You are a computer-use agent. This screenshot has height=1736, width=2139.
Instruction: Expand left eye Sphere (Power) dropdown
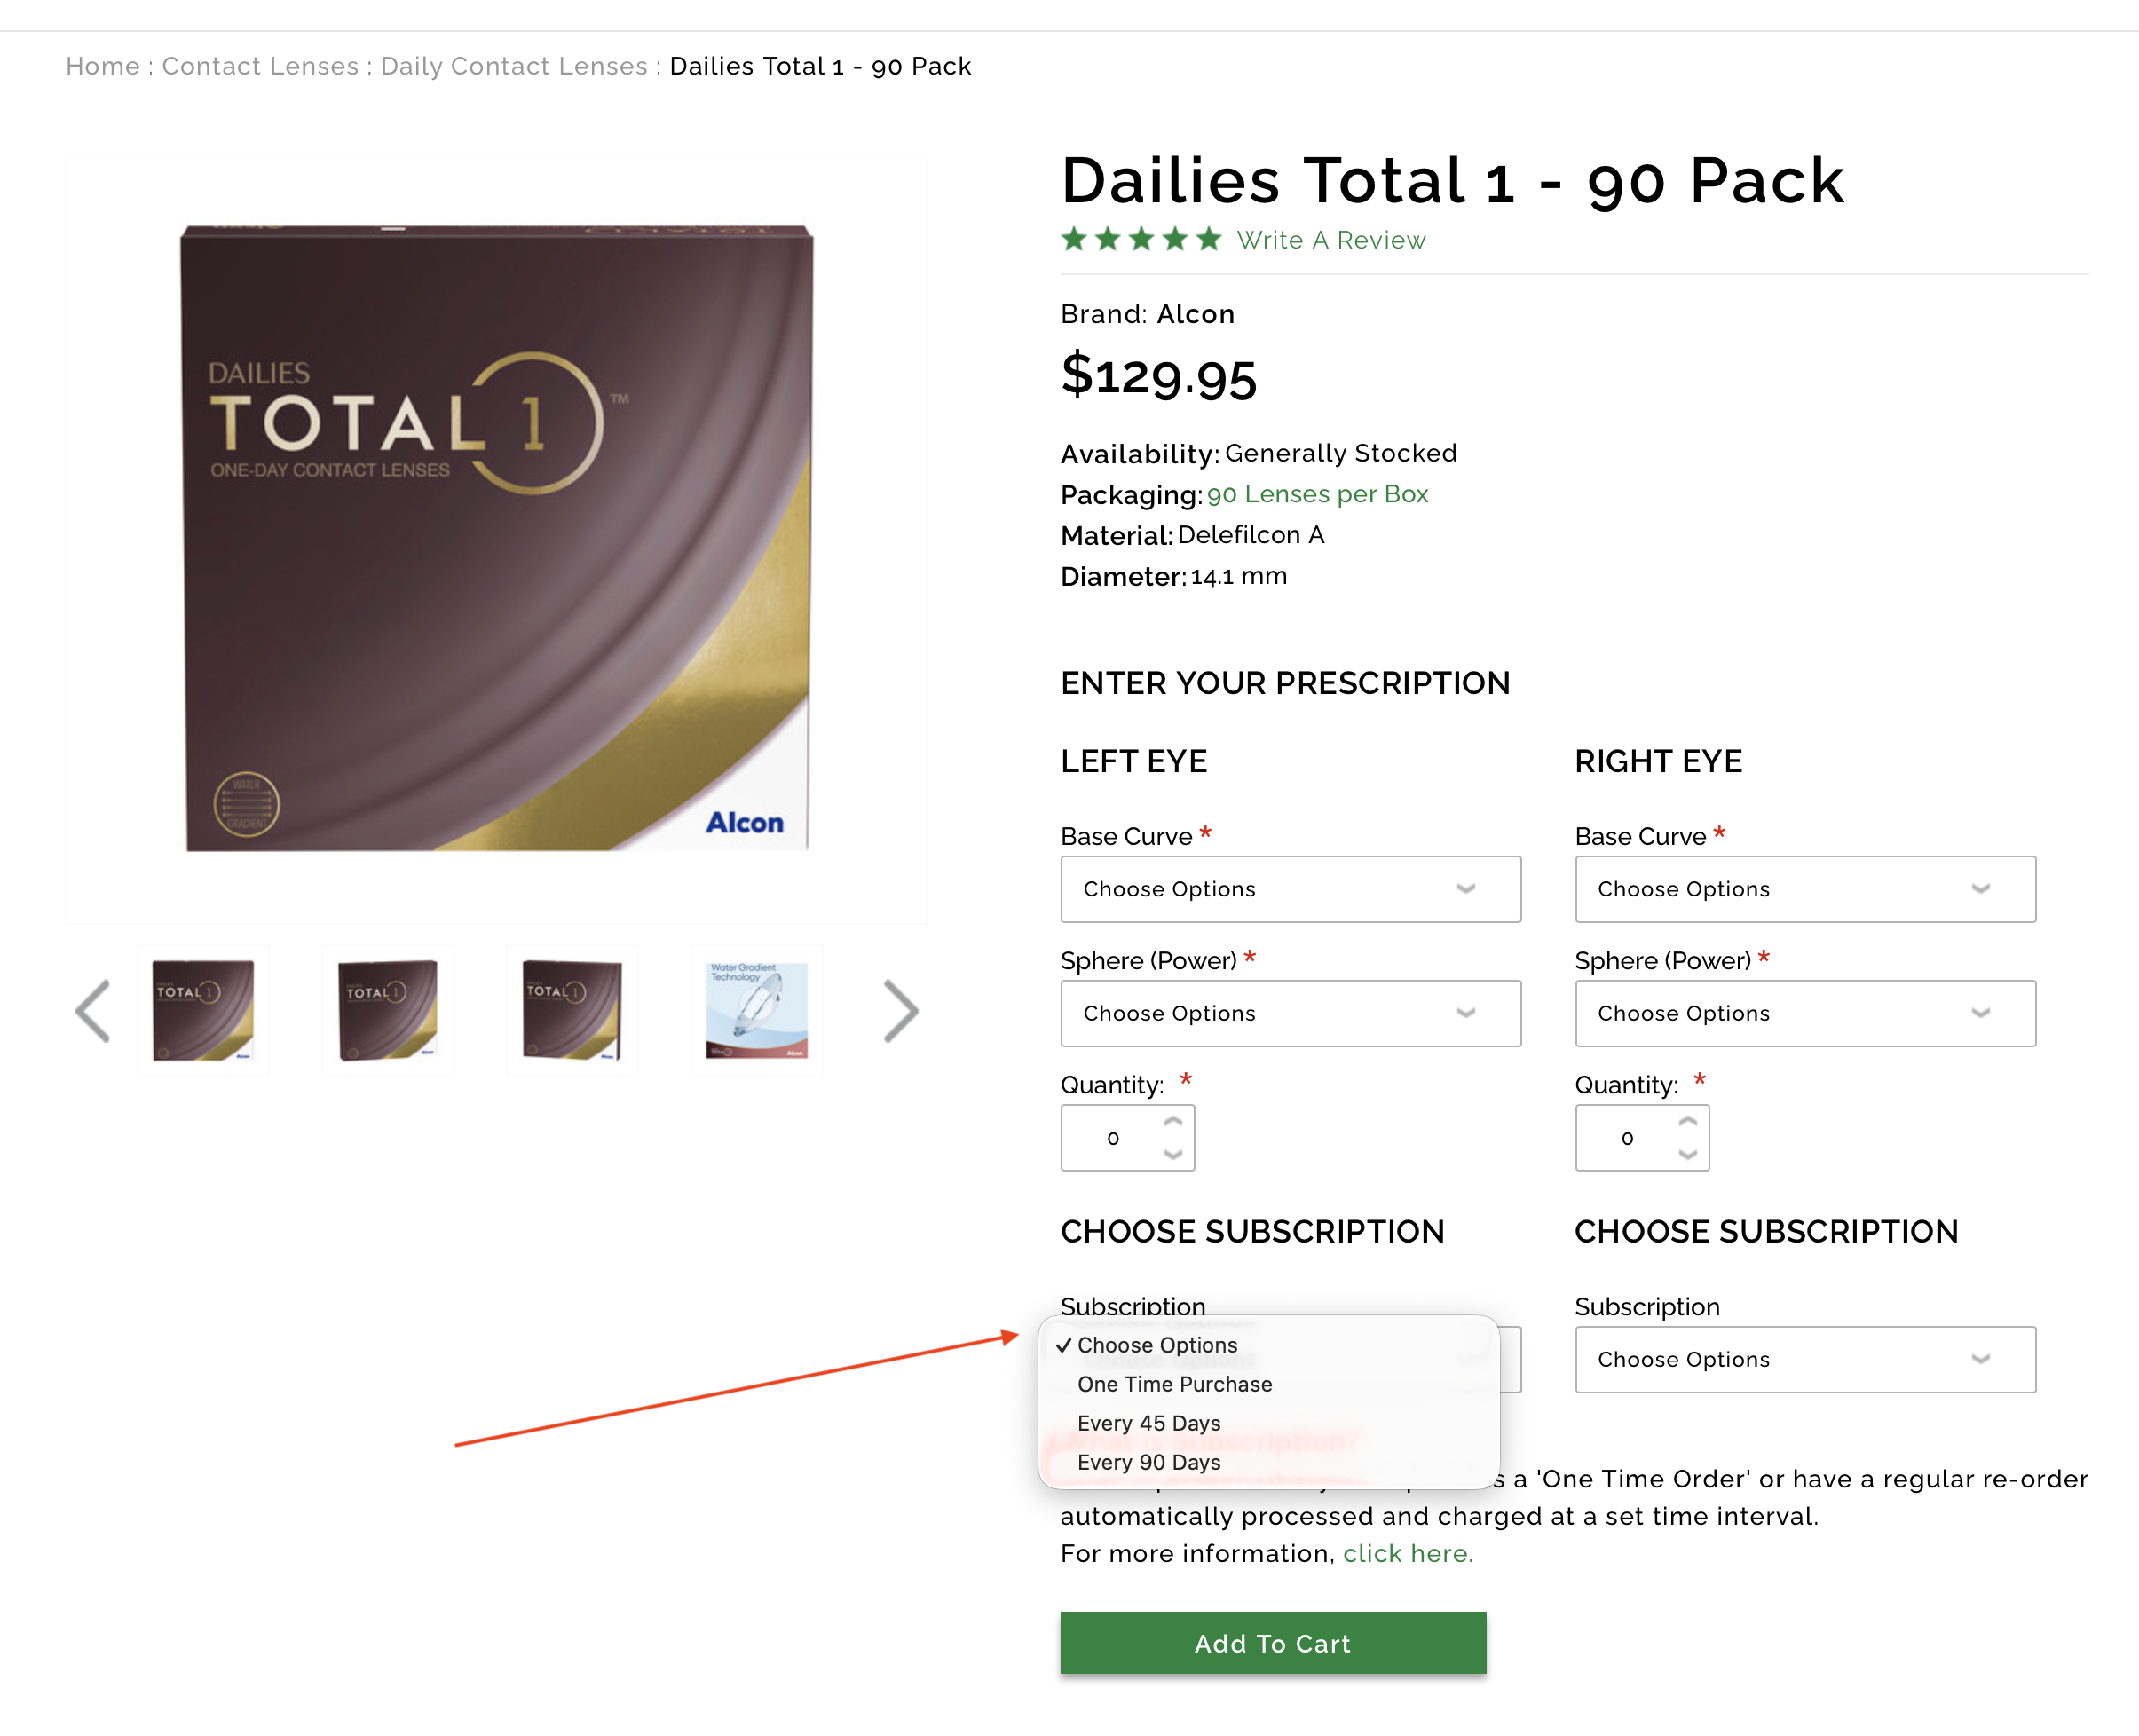click(x=1290, y=1013)
